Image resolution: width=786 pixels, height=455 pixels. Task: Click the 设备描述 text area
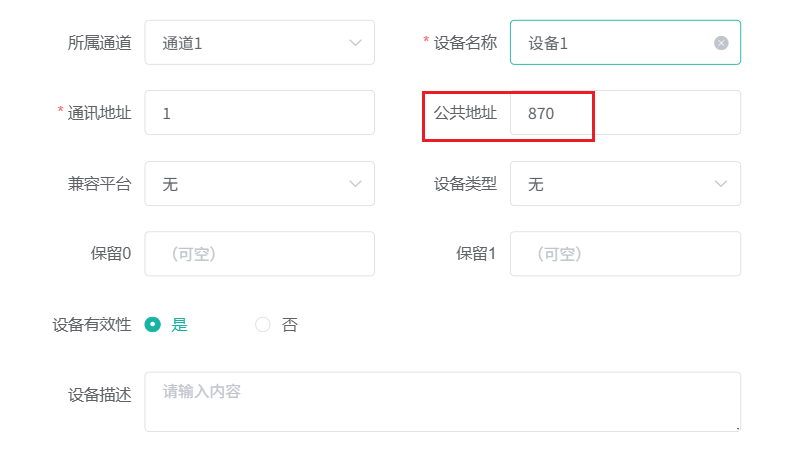442,402
